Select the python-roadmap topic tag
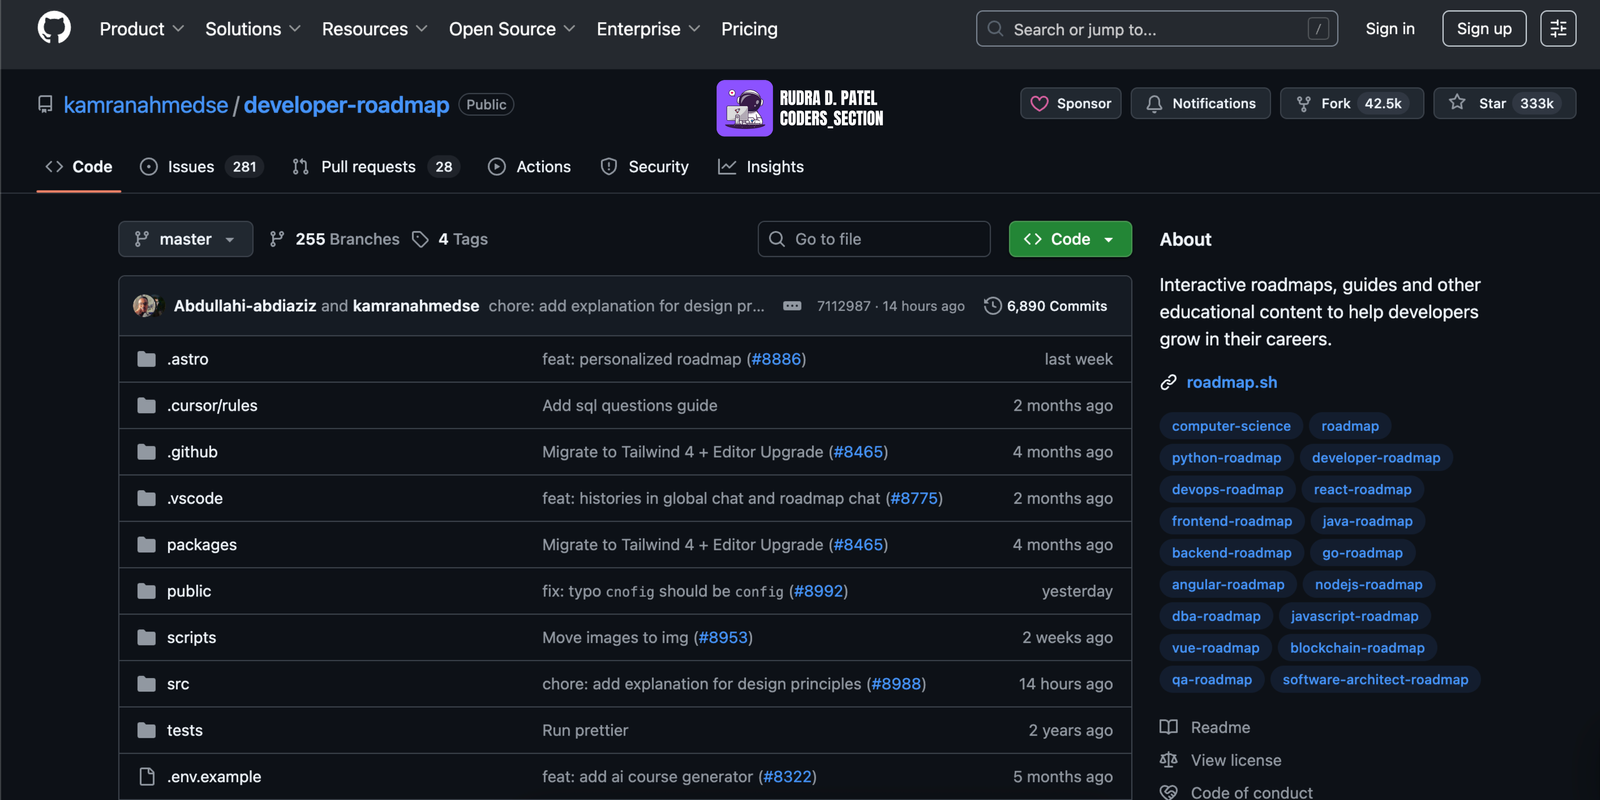 pyautogui.click(x=1226, y=458)
